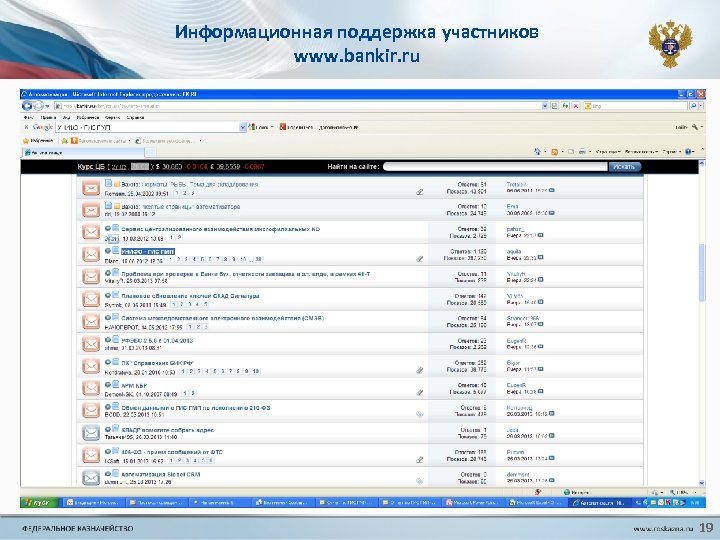Open the Безопасность dropdown in command bar
720x540 pixels.
coord(641,152)
